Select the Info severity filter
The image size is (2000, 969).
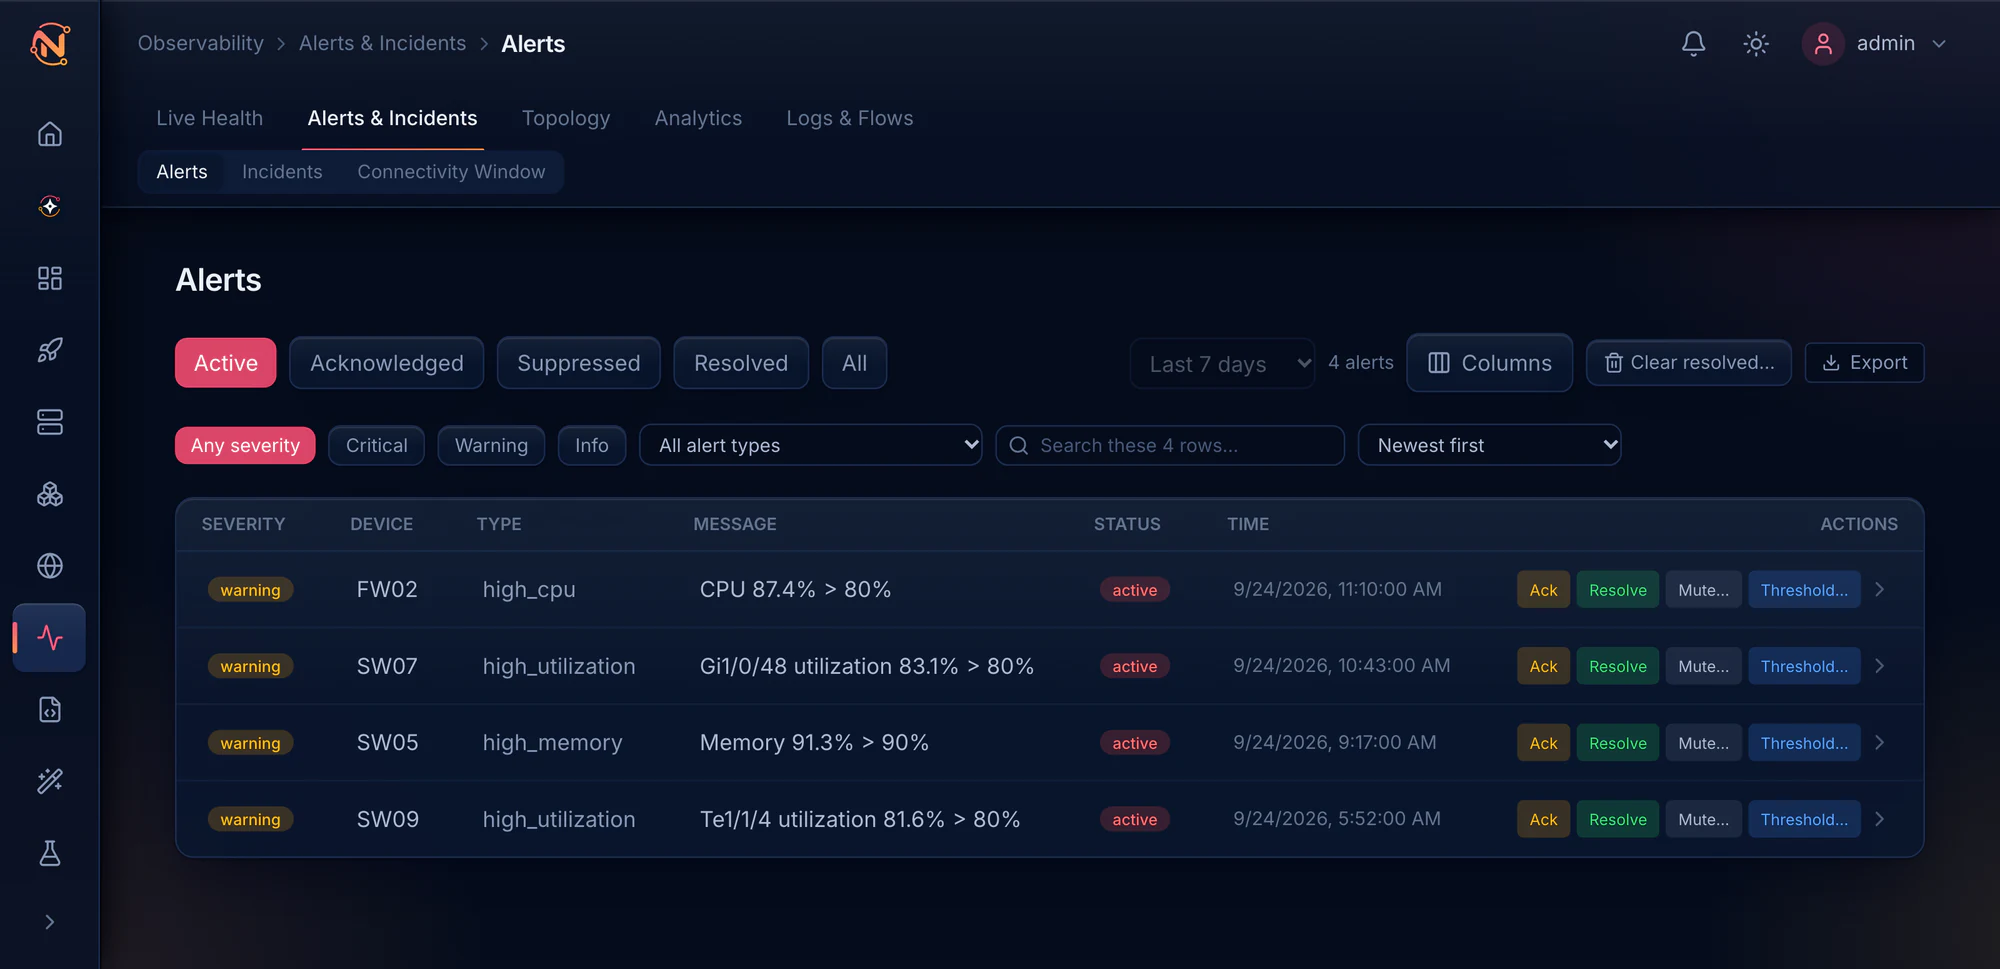[x=592, y=445]
